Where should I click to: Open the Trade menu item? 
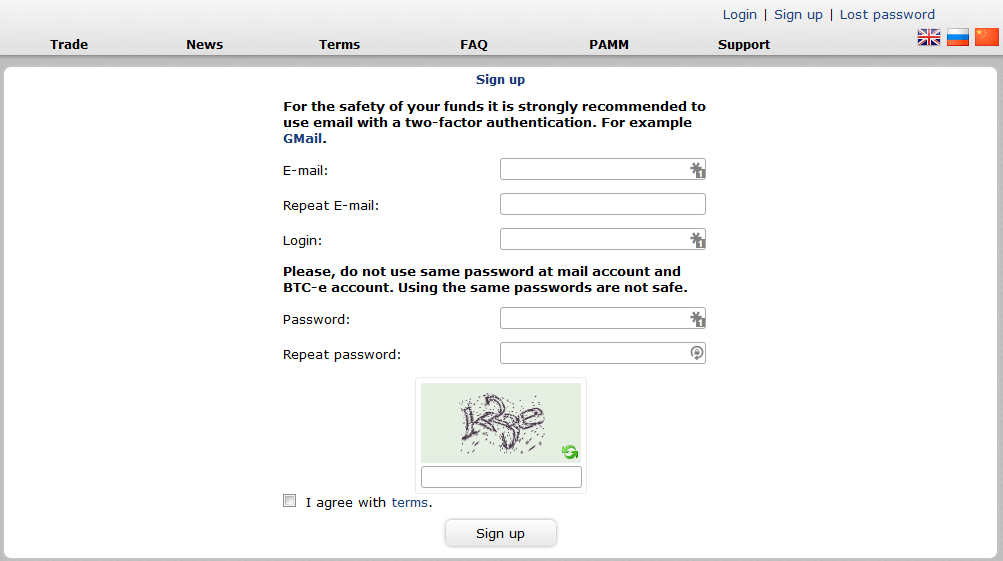click(x=69, y=45)
